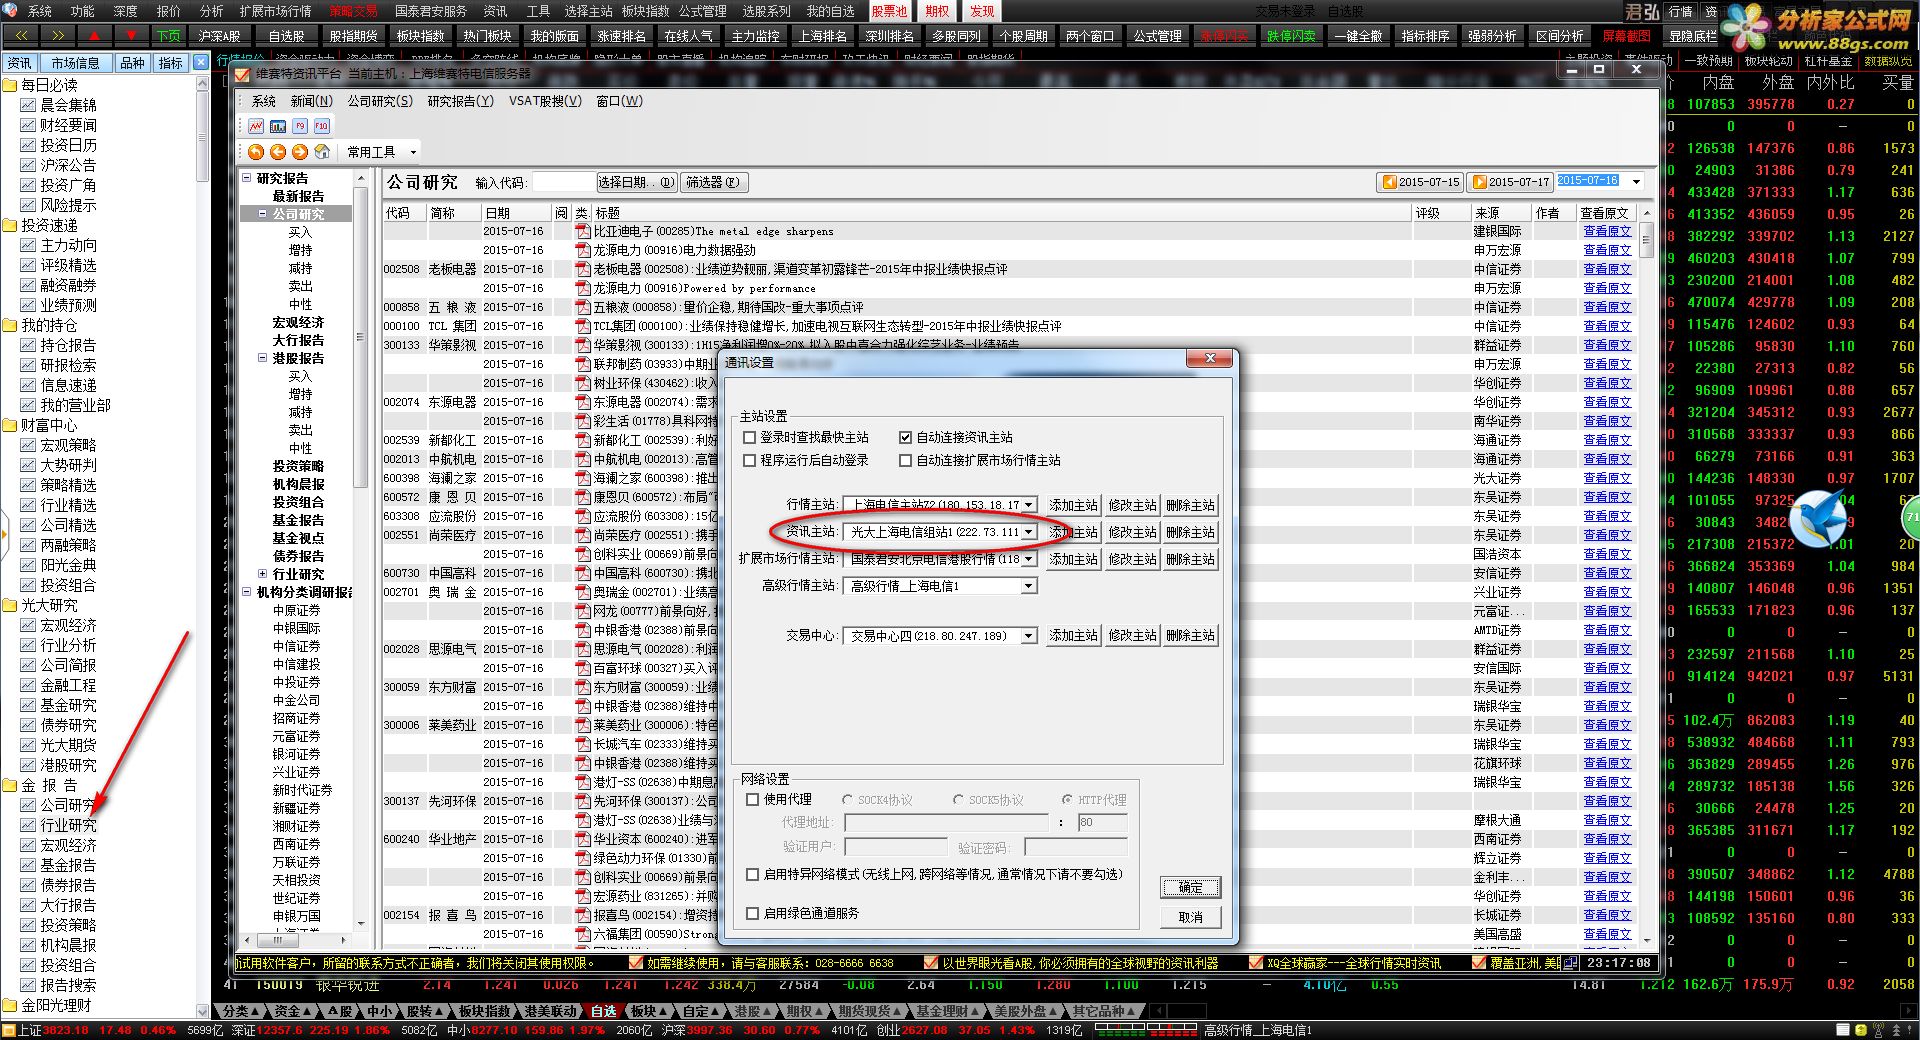
Task: Click 查看原文 link for 五粮液 row
Action: [1607, 307]
